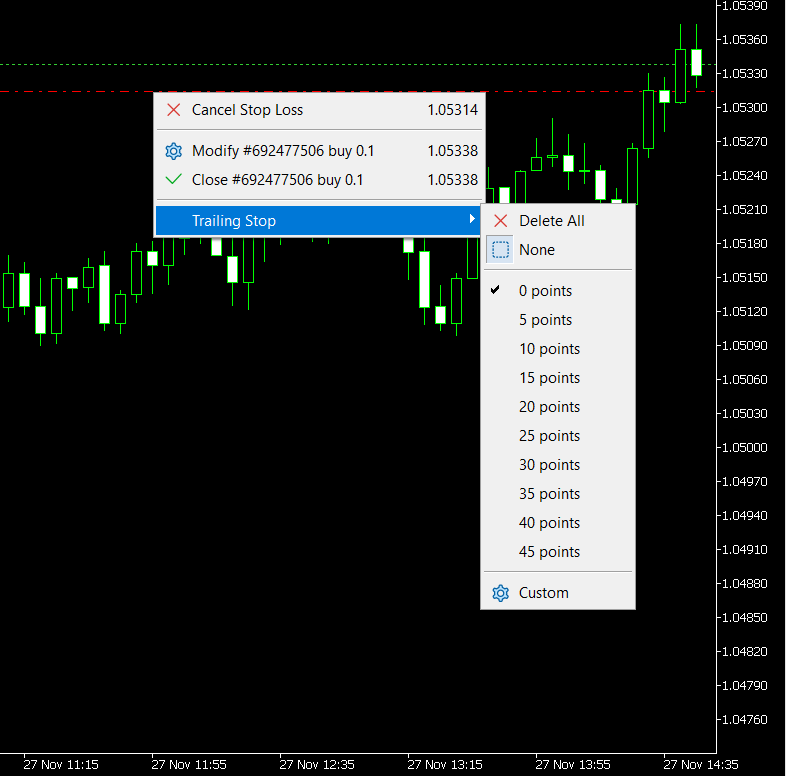Select the checked 0 points option
Screen dimensions: 787x776
pyautogui.click(x=545, y=291)
